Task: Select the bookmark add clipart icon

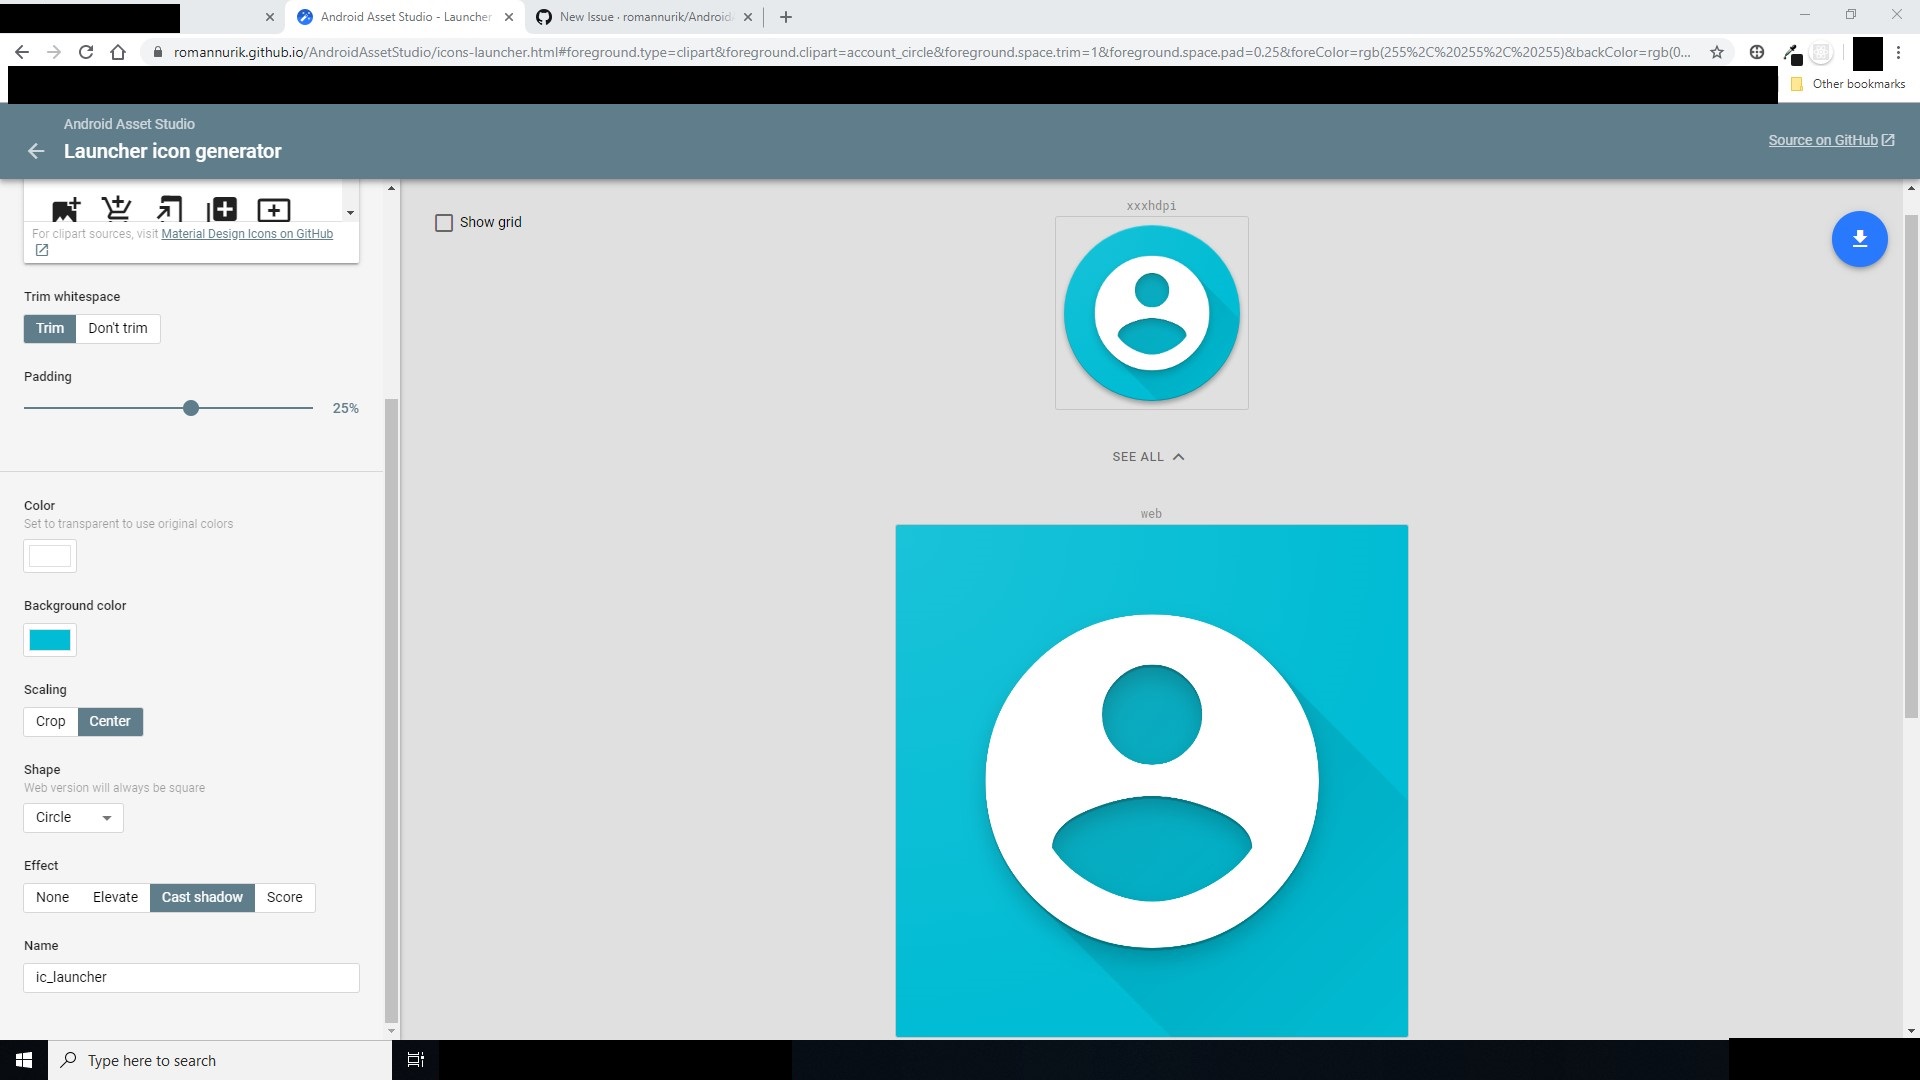Action: 65,209
